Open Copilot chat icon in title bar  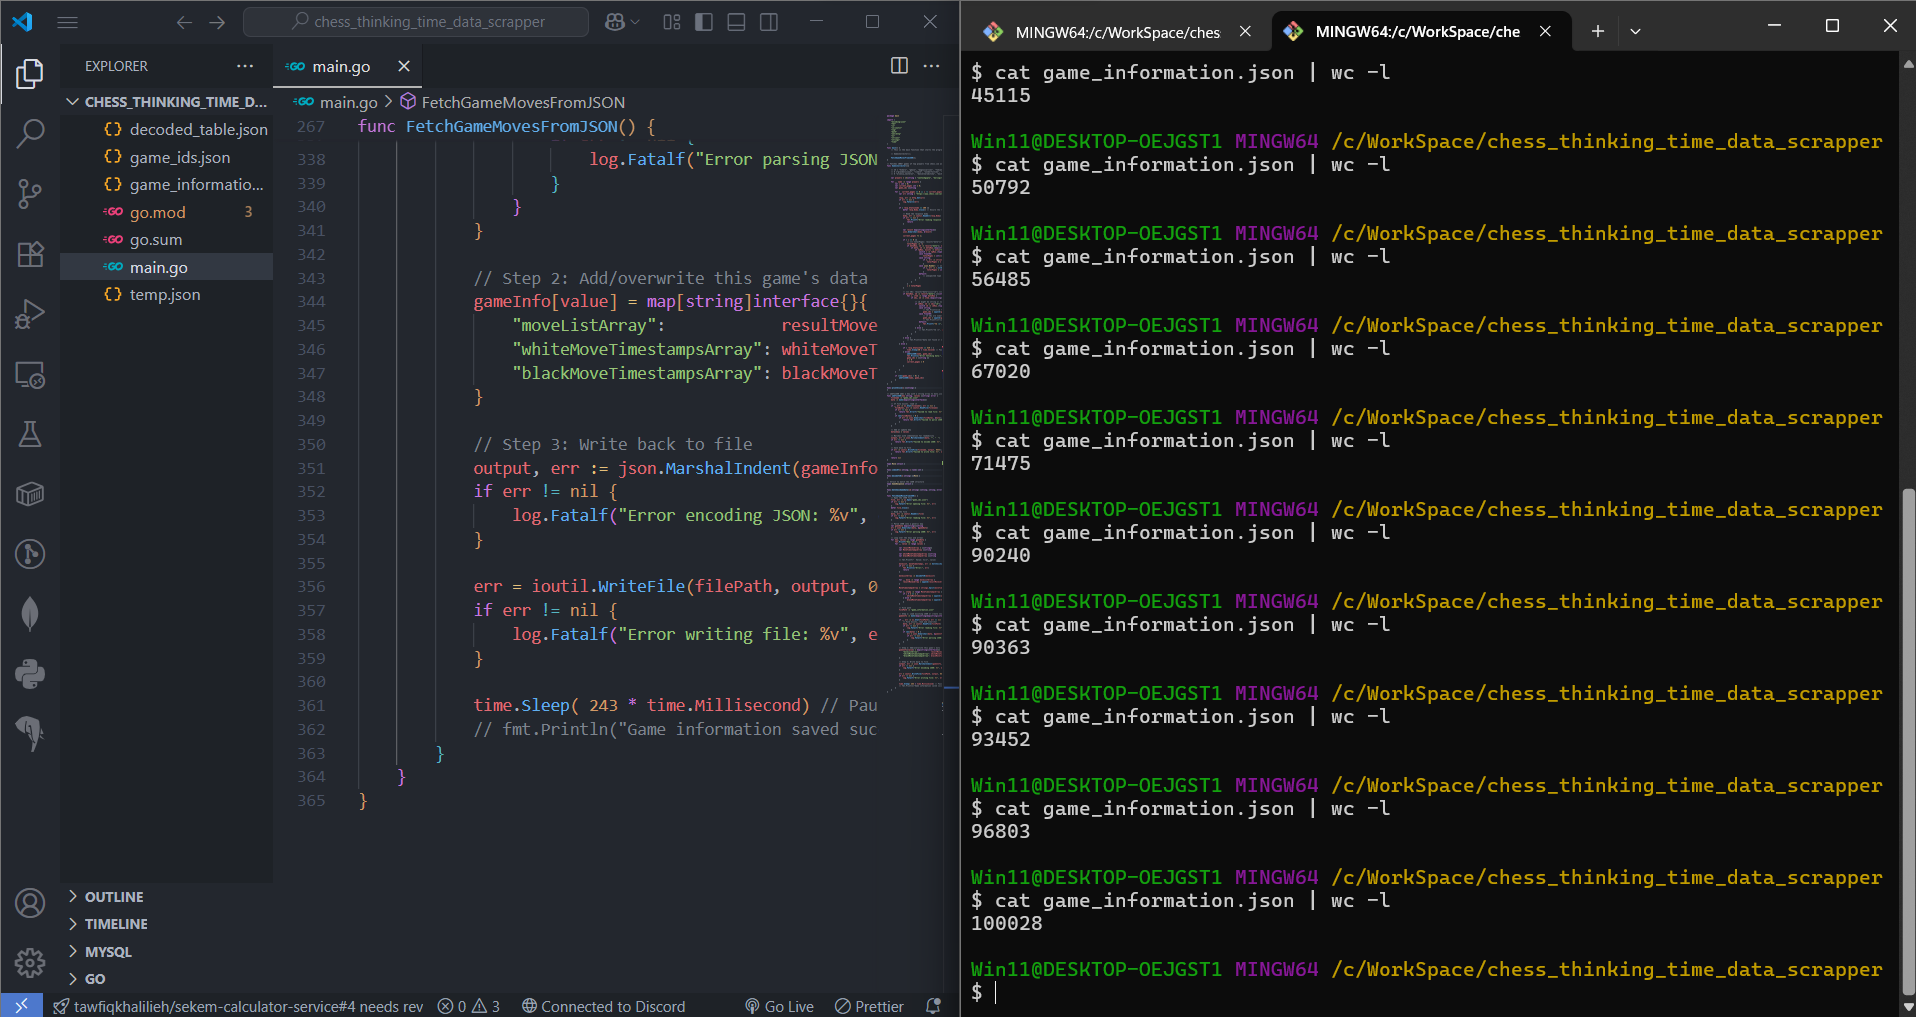click(x=615, y=22)
